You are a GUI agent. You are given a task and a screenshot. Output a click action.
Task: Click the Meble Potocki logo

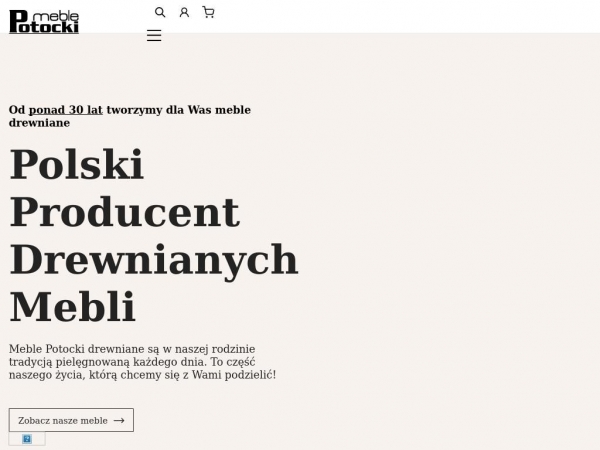[x=44, y=22]
